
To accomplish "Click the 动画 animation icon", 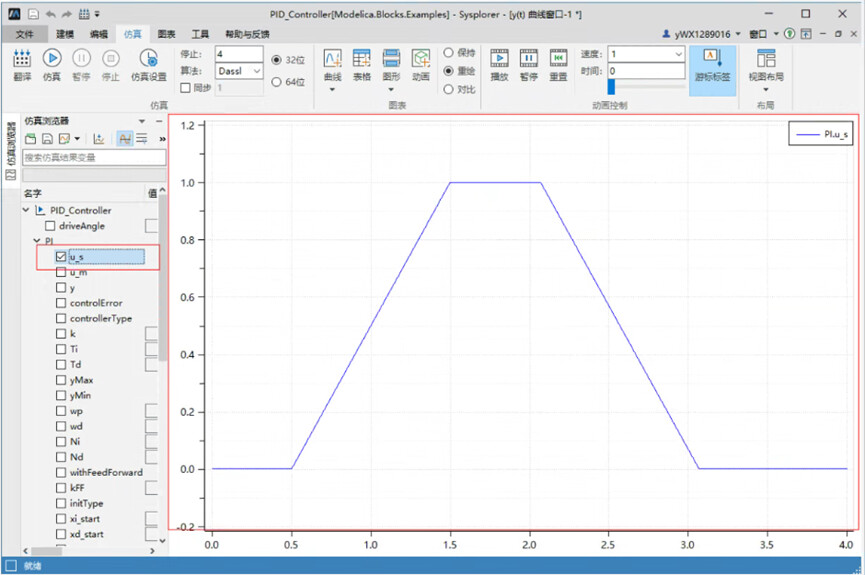I will click(421, 58).
